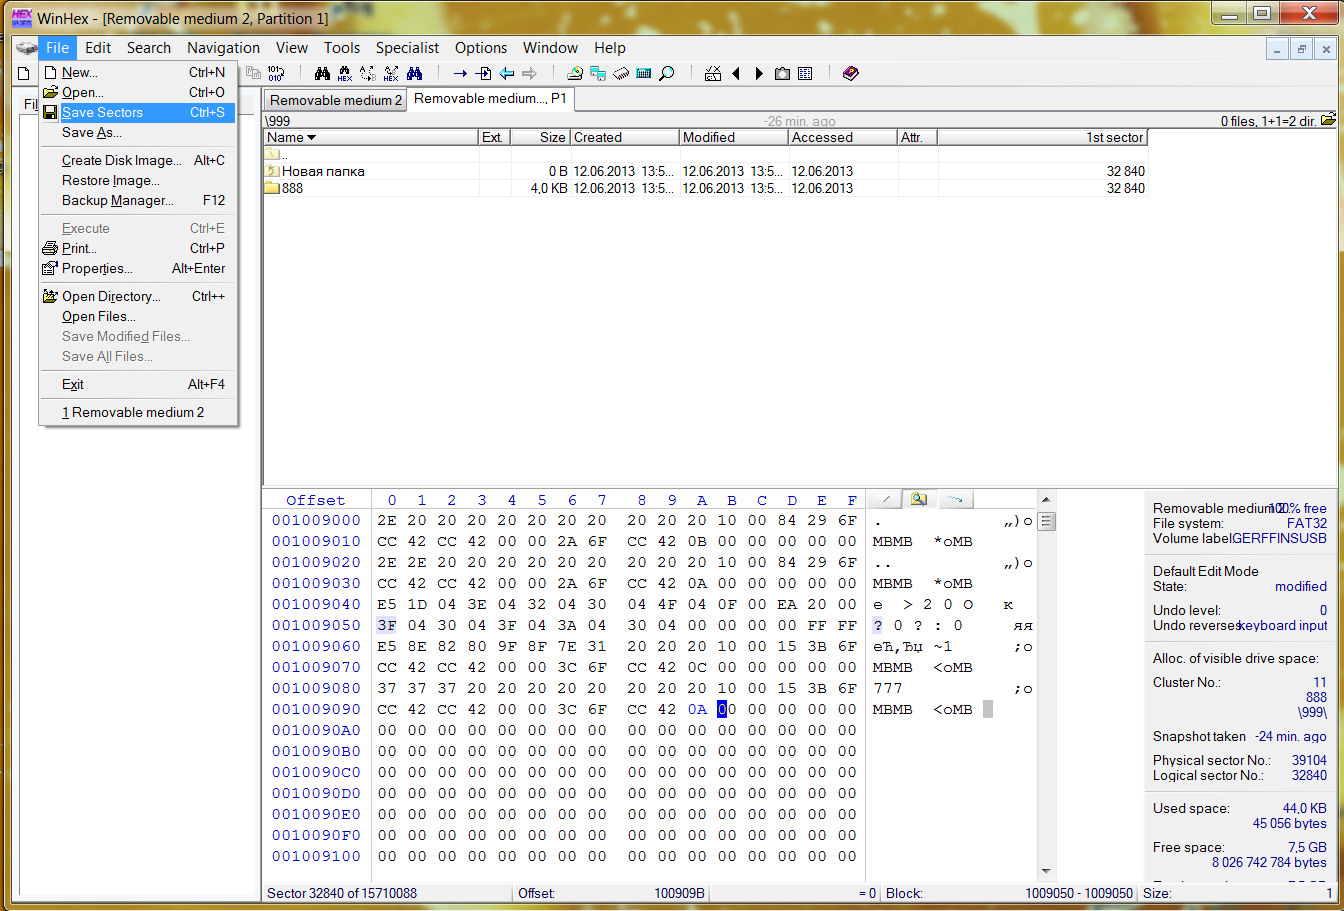Viewport: 1344px width, 911px height.
Task: Click the highlighted '3F' byte in the hex view
Action: pos(387,625)
